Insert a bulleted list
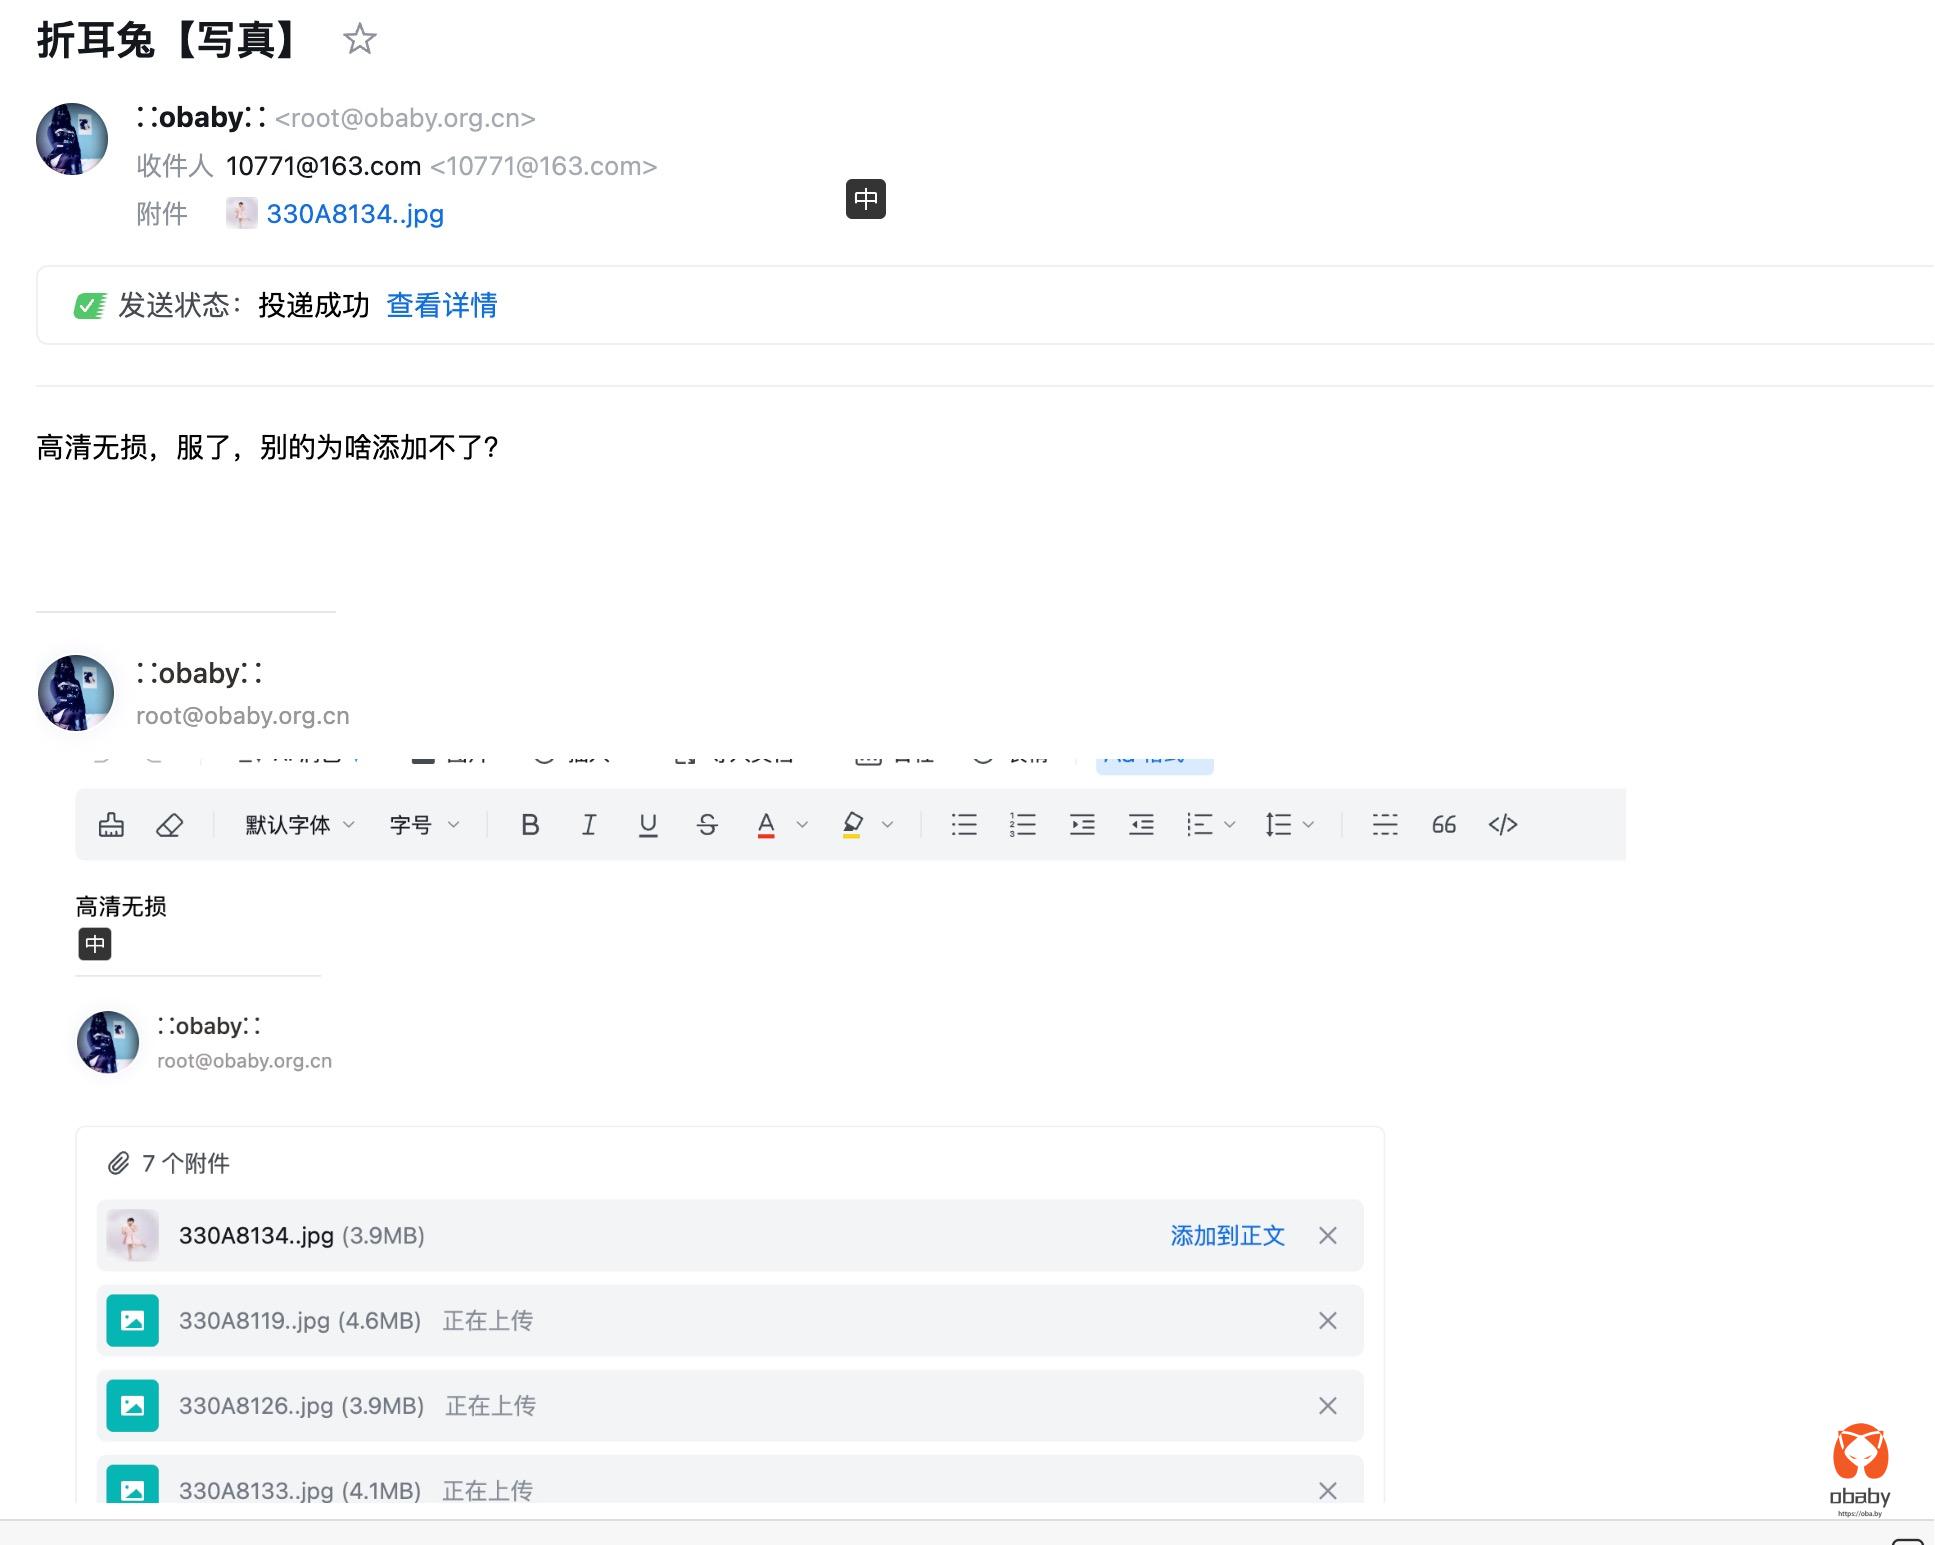 [964, 825]
